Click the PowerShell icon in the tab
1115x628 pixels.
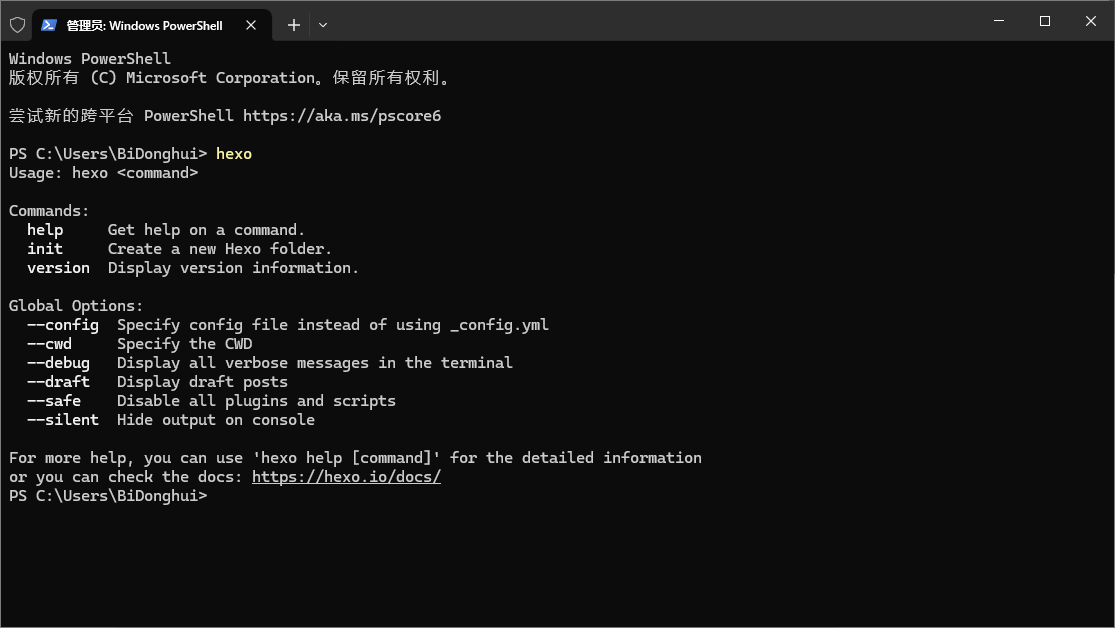[48, 25]
